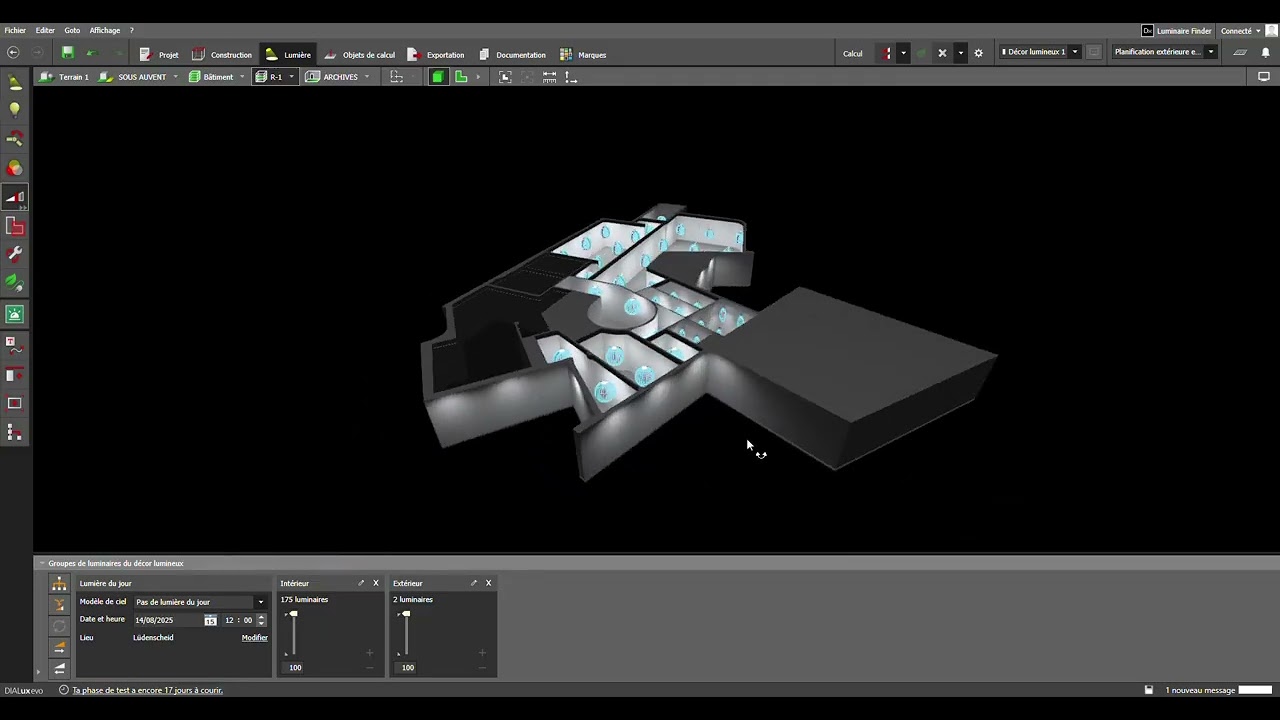Switch to the Projet mode tab

[x=159, y=55]
